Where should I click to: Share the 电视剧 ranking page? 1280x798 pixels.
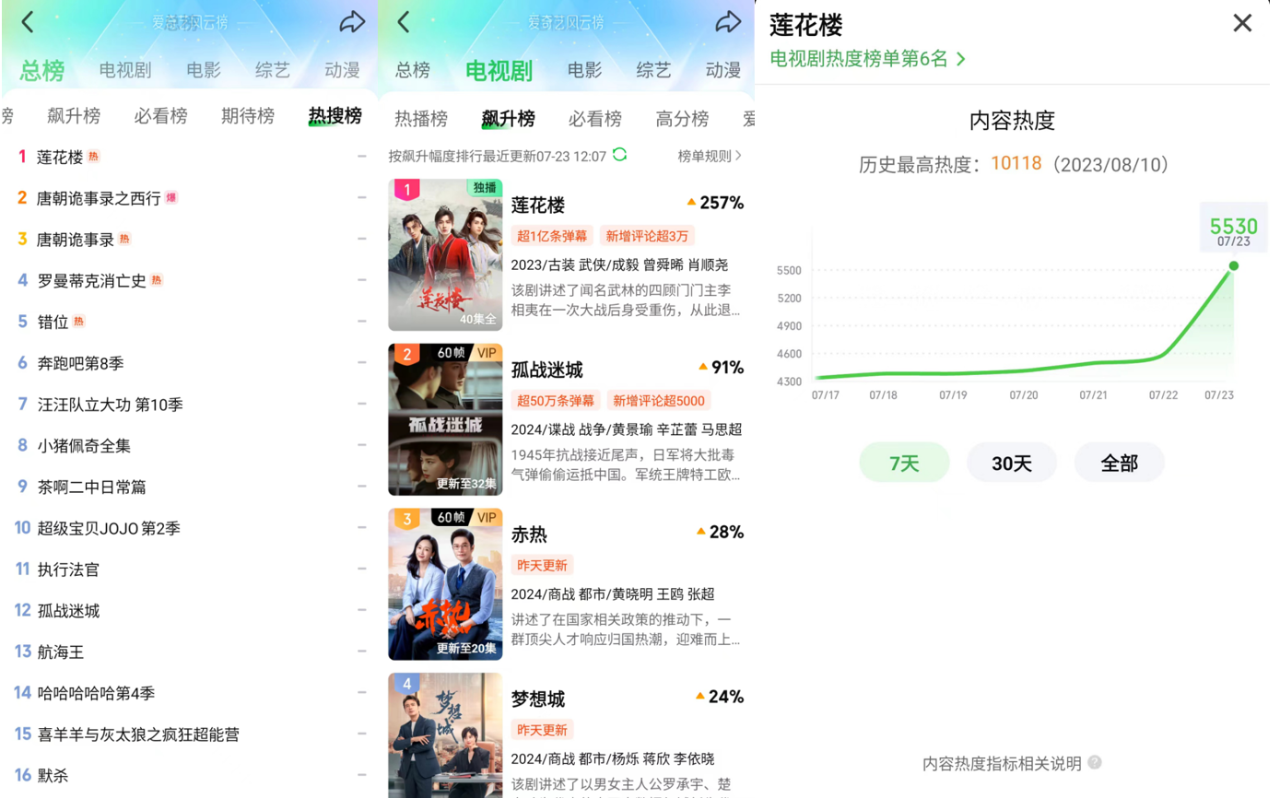tap(729, 21)
